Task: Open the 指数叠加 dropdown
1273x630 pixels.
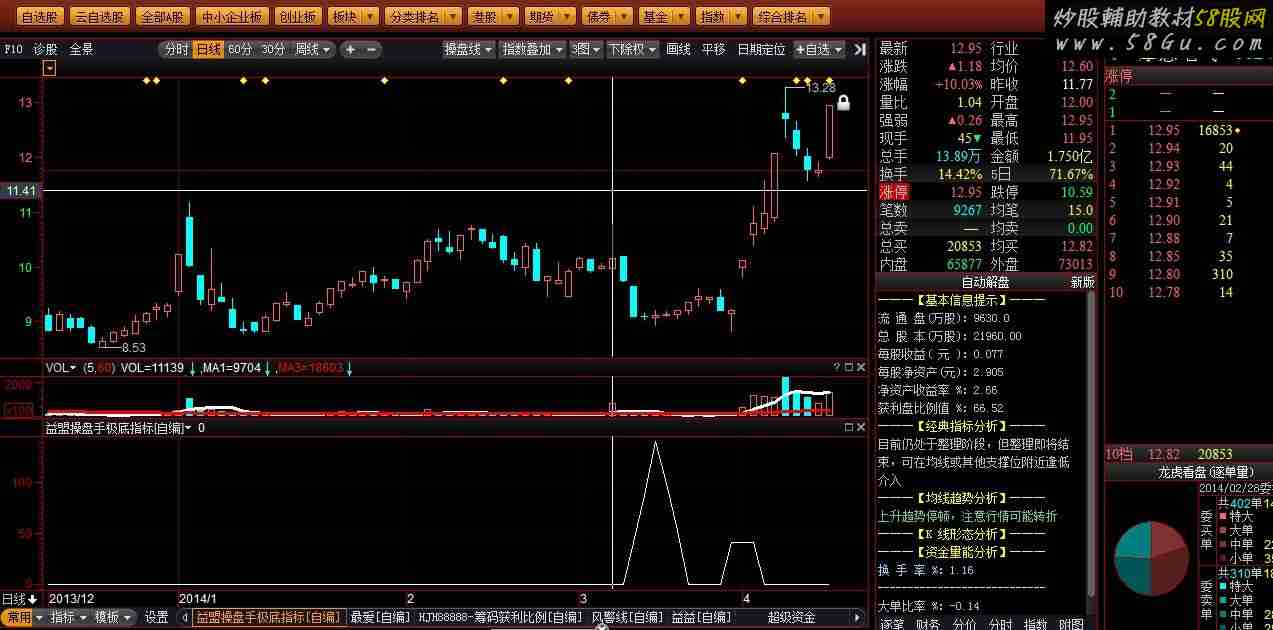Action: tap(533, 49)
